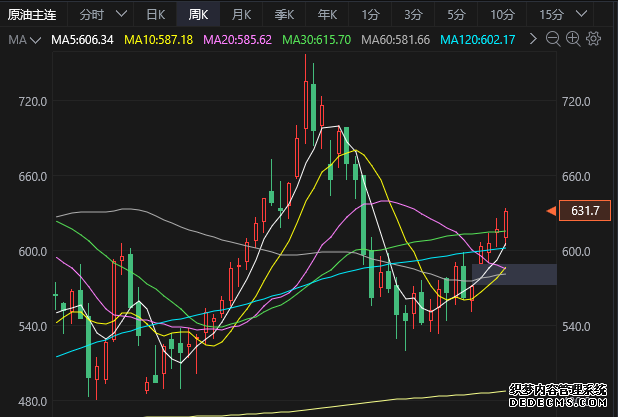This screenshot has width=618, height=417.
Task: Click the latest red candlestick near 631.7
Action: coord(506,225)
